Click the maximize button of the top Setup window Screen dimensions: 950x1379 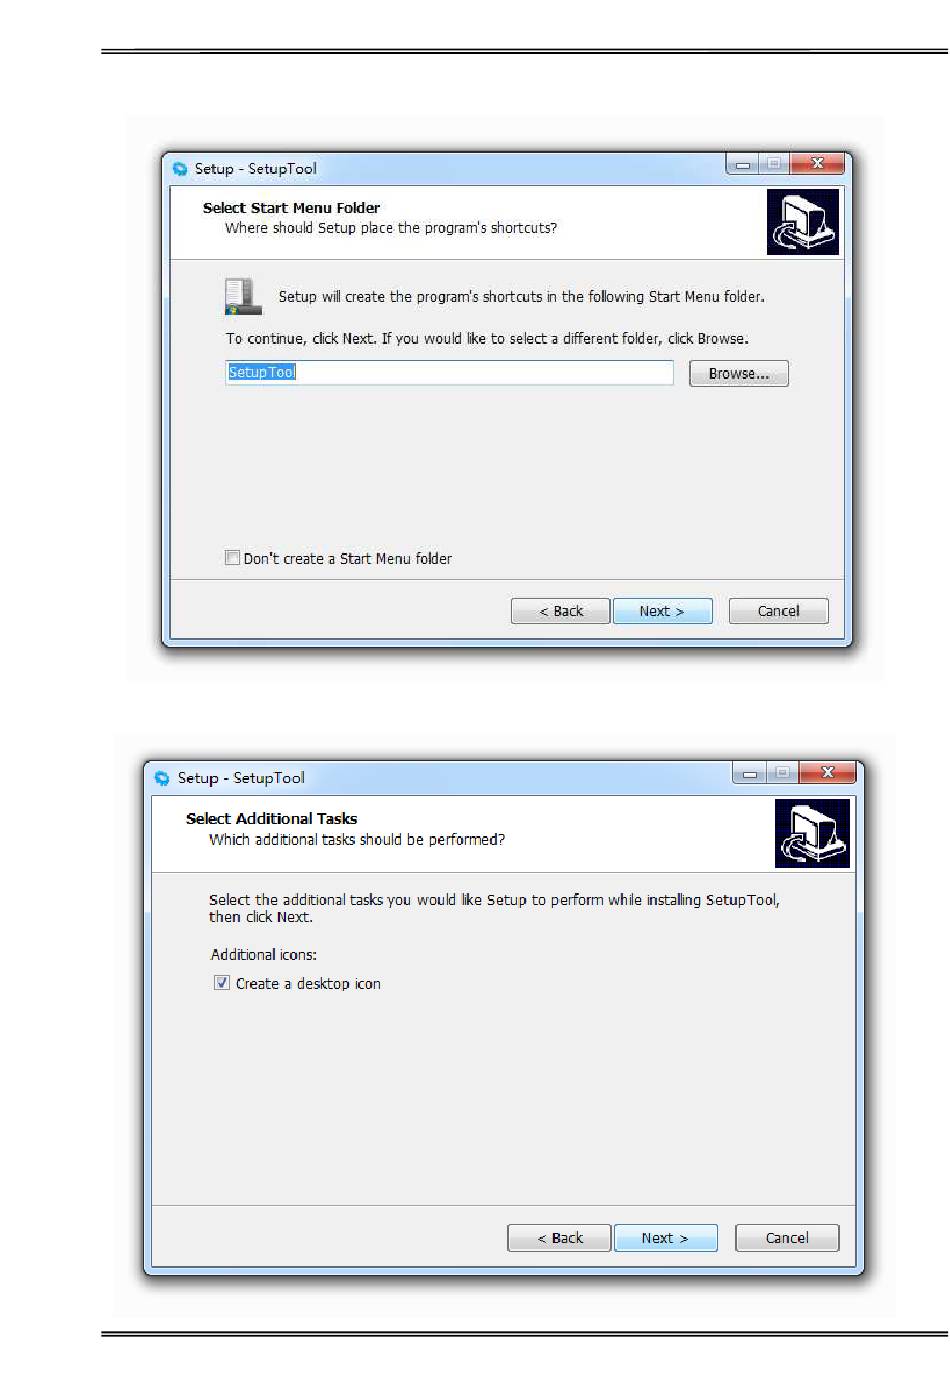pos(774,164)
